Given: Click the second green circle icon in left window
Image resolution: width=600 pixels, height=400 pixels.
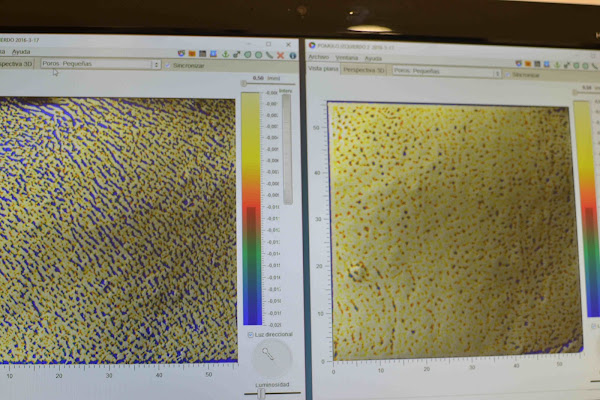Looking at the screenshot, I should (258, 55).
